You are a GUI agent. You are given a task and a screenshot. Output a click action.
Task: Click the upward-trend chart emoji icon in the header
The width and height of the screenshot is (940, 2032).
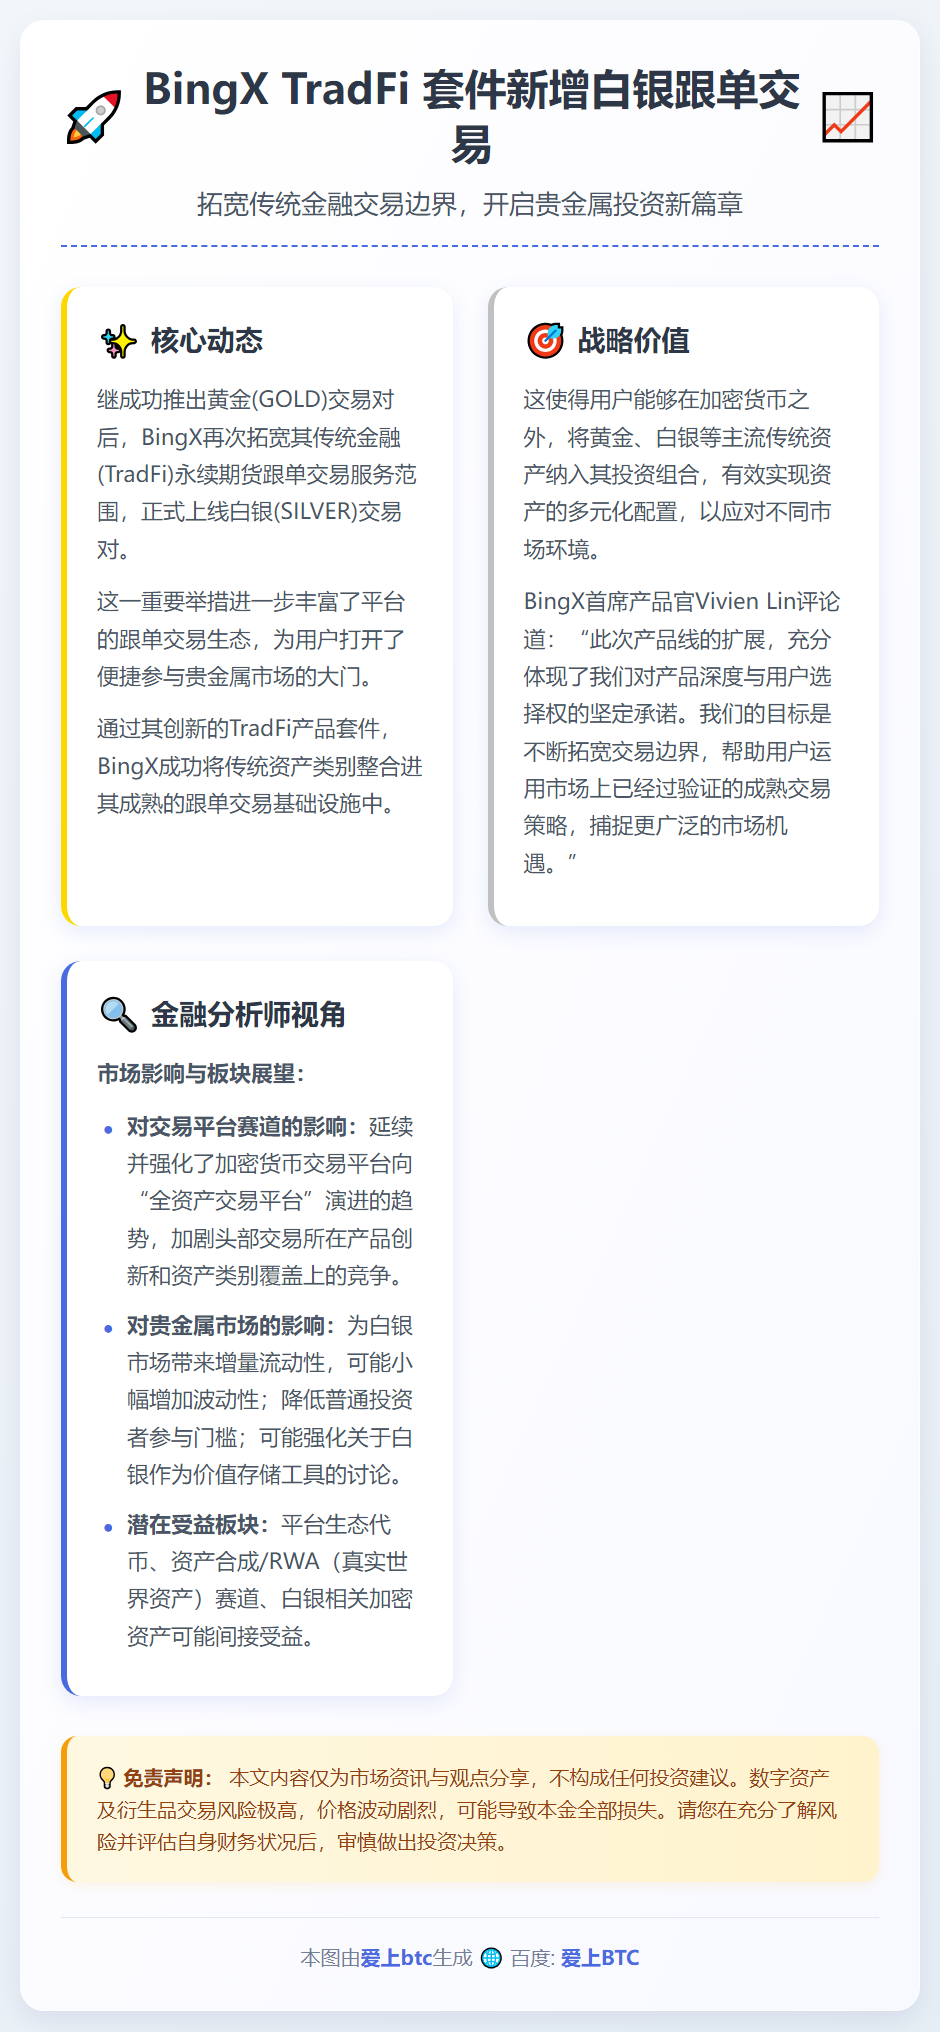click(848, 117)
